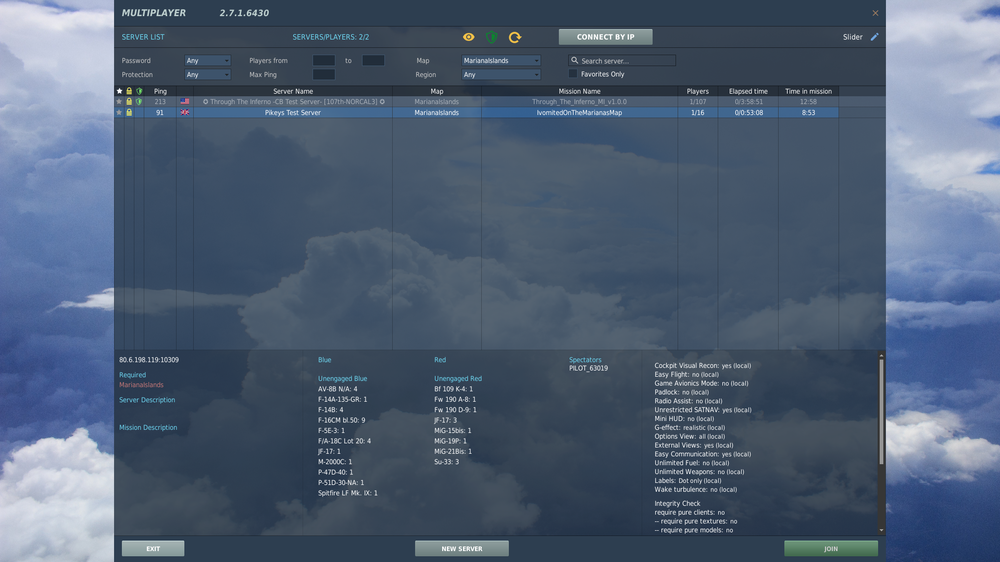Click the search magnifier icon
Screen dimensions: 1000x562
pyautogui.click(x=574, y=61)
